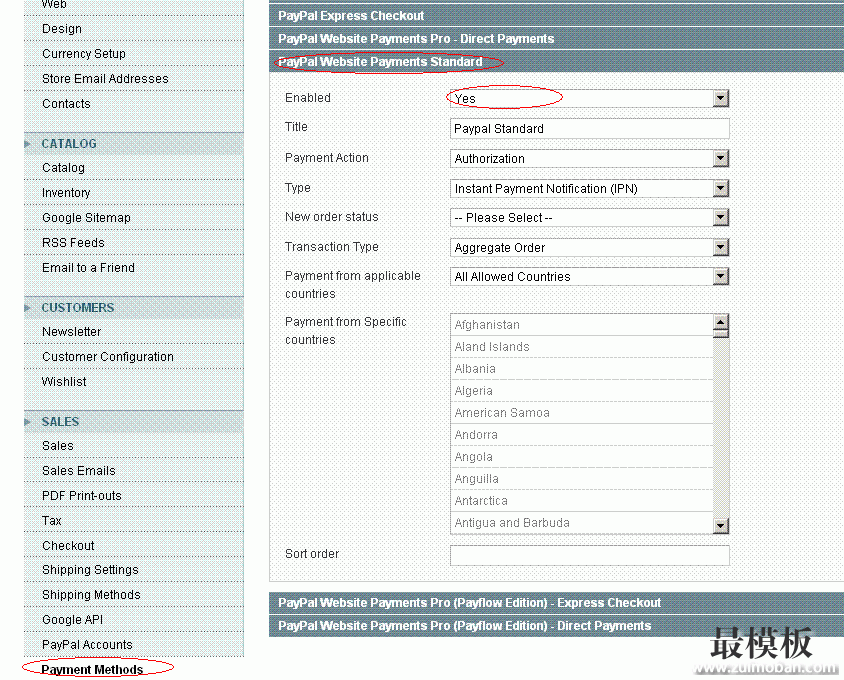Expand PayPal Website Payments Pro - Direct Payments
This screenshot has height=680, width=844.
556,39
